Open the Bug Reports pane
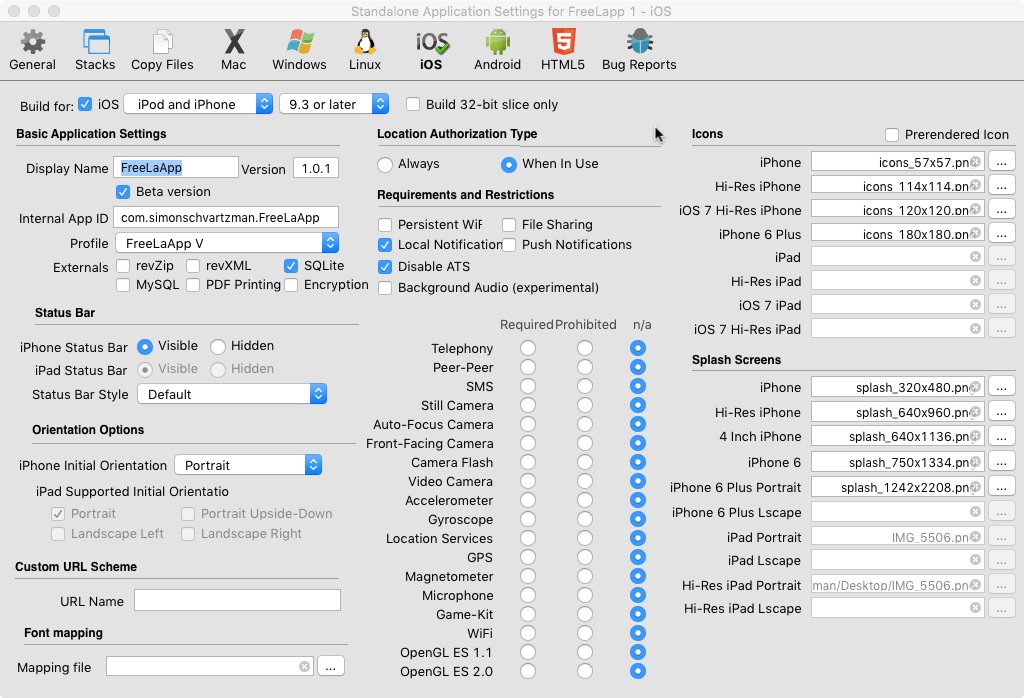Image resolution: width=1024 pixels, height=698 pixels. click(639, 50)
